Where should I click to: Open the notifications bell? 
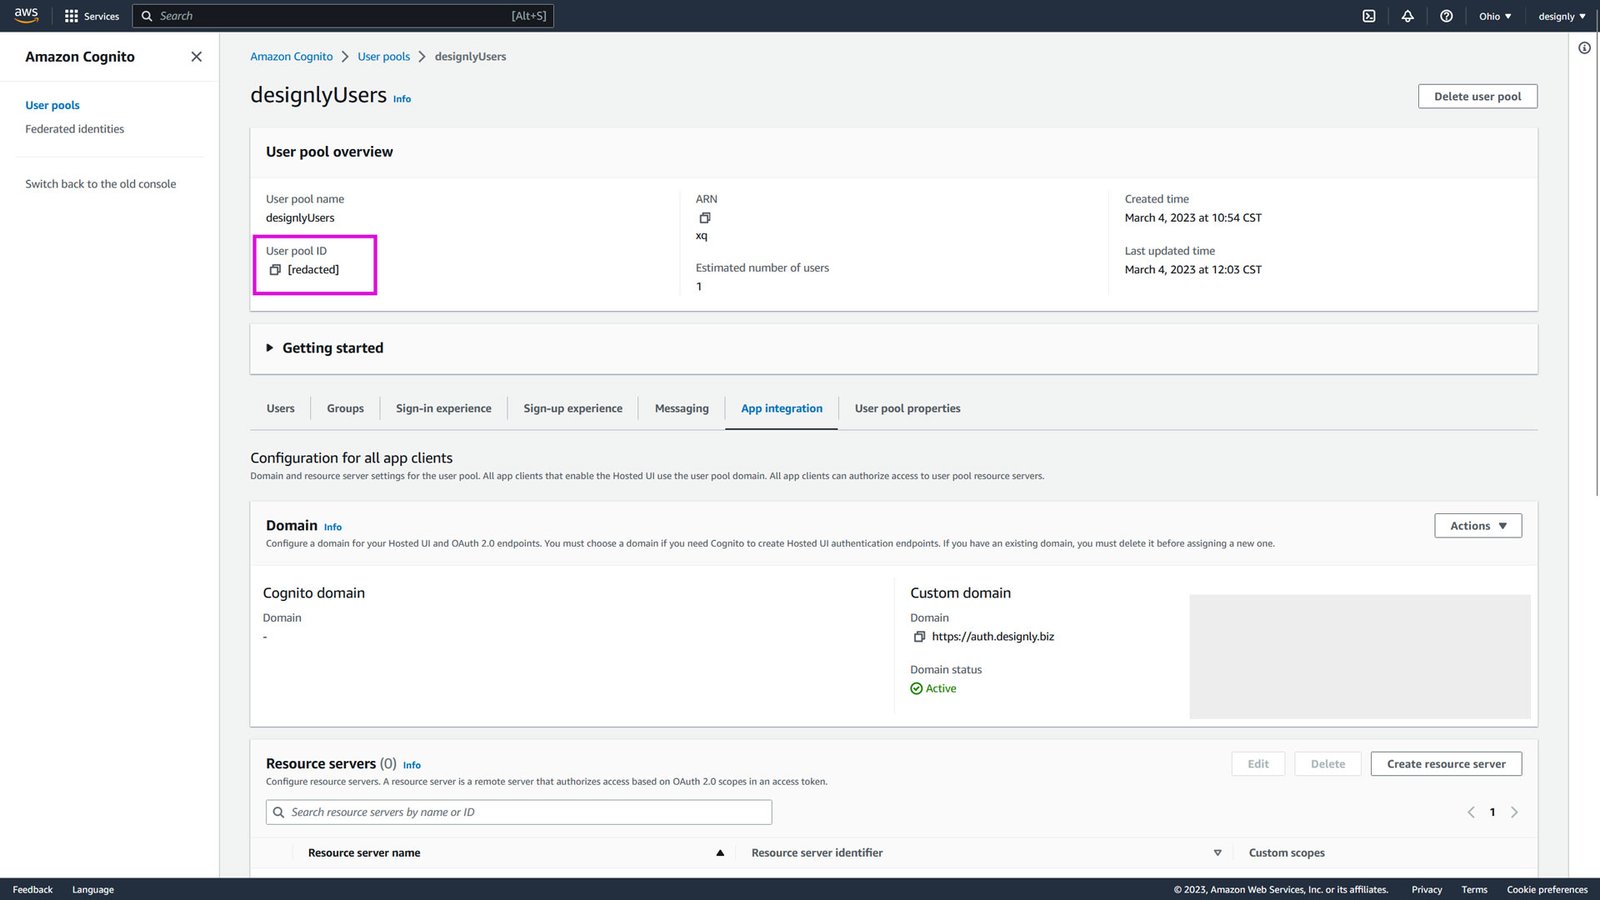[1407, 15]
